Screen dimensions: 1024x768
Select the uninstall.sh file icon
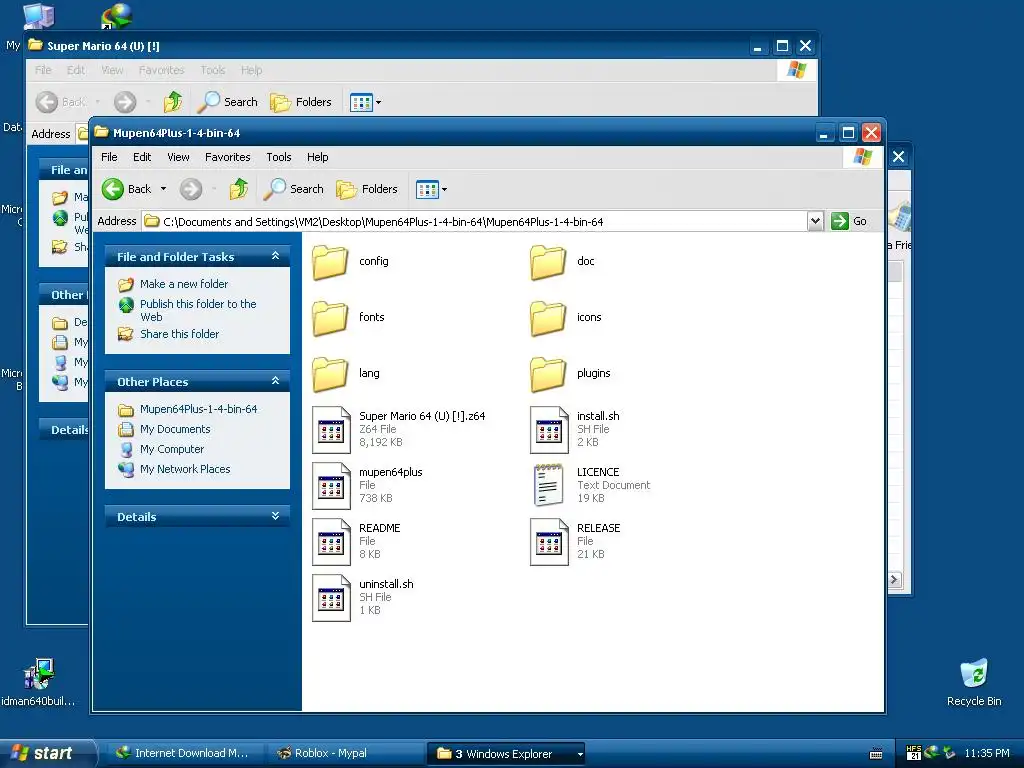click(x=331, y=598)
